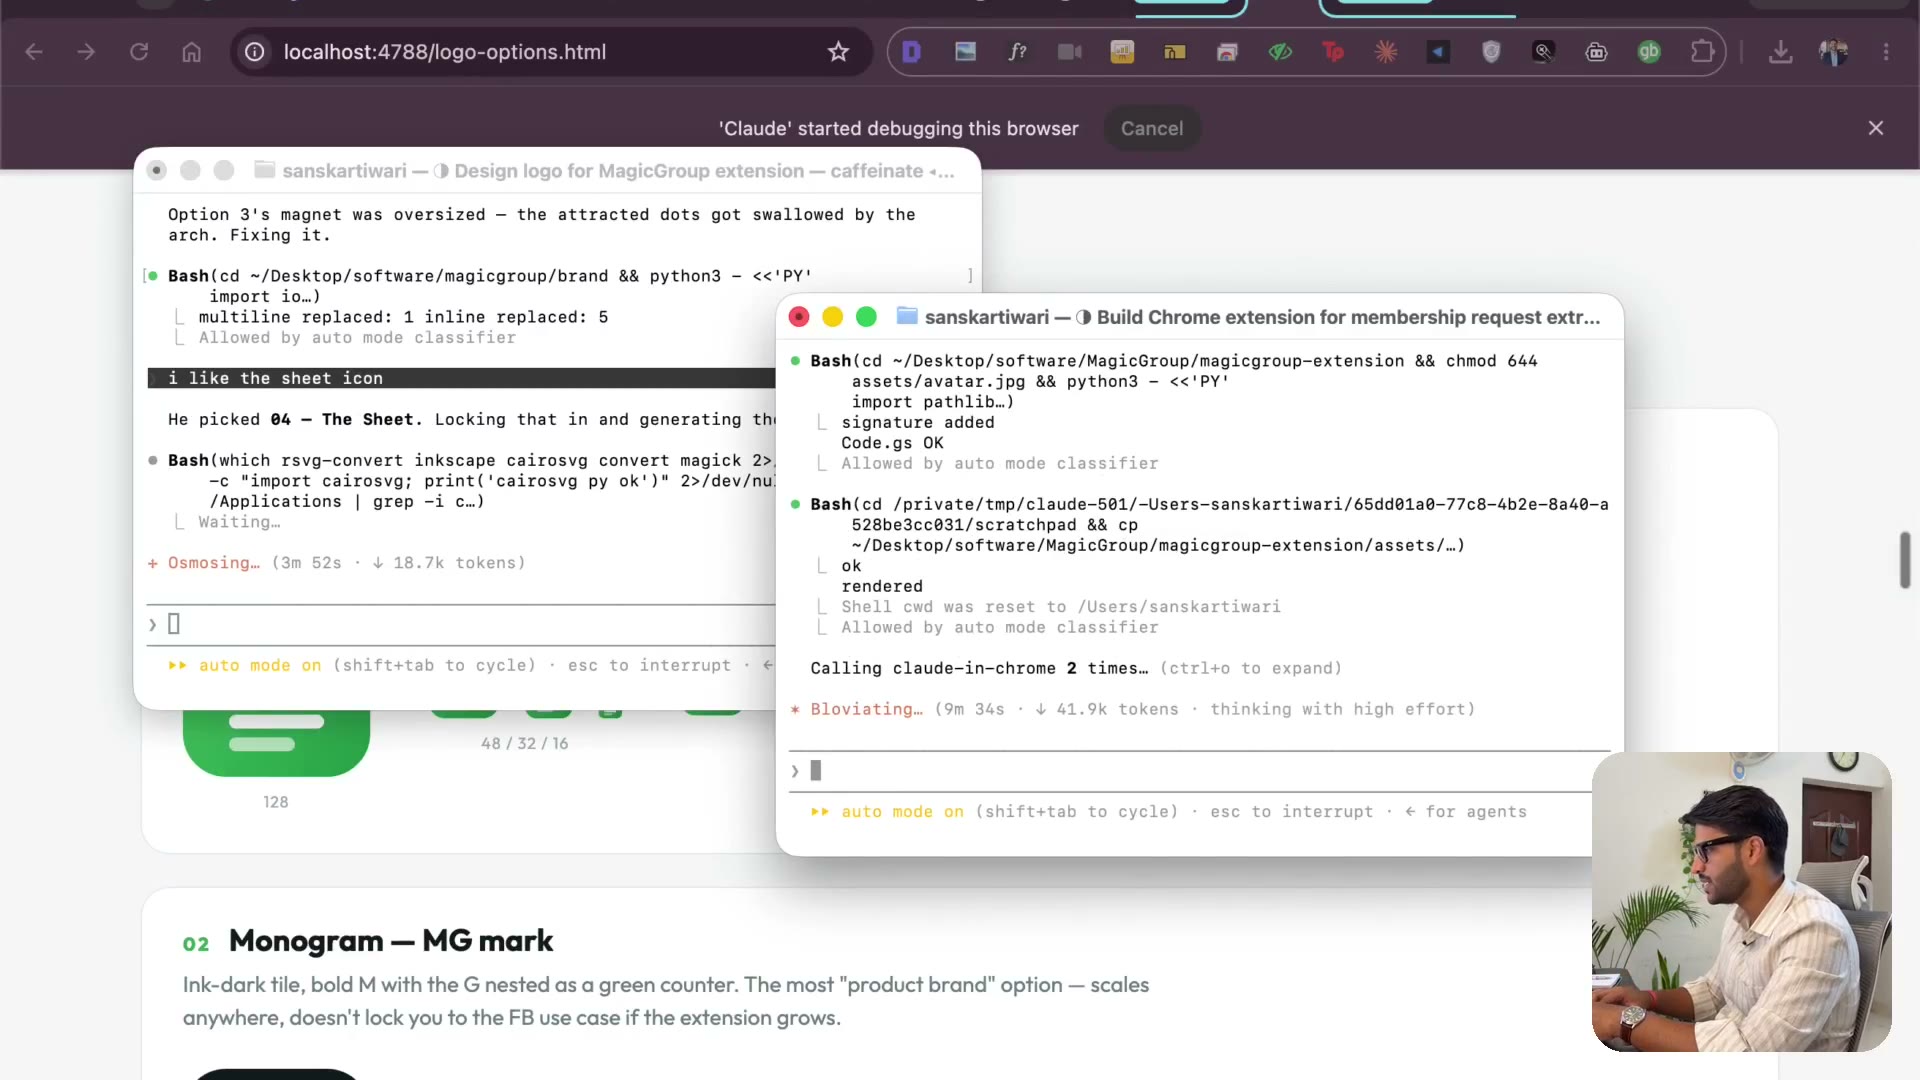Open the yellow folder-shaped extension

click(1175, 52)
